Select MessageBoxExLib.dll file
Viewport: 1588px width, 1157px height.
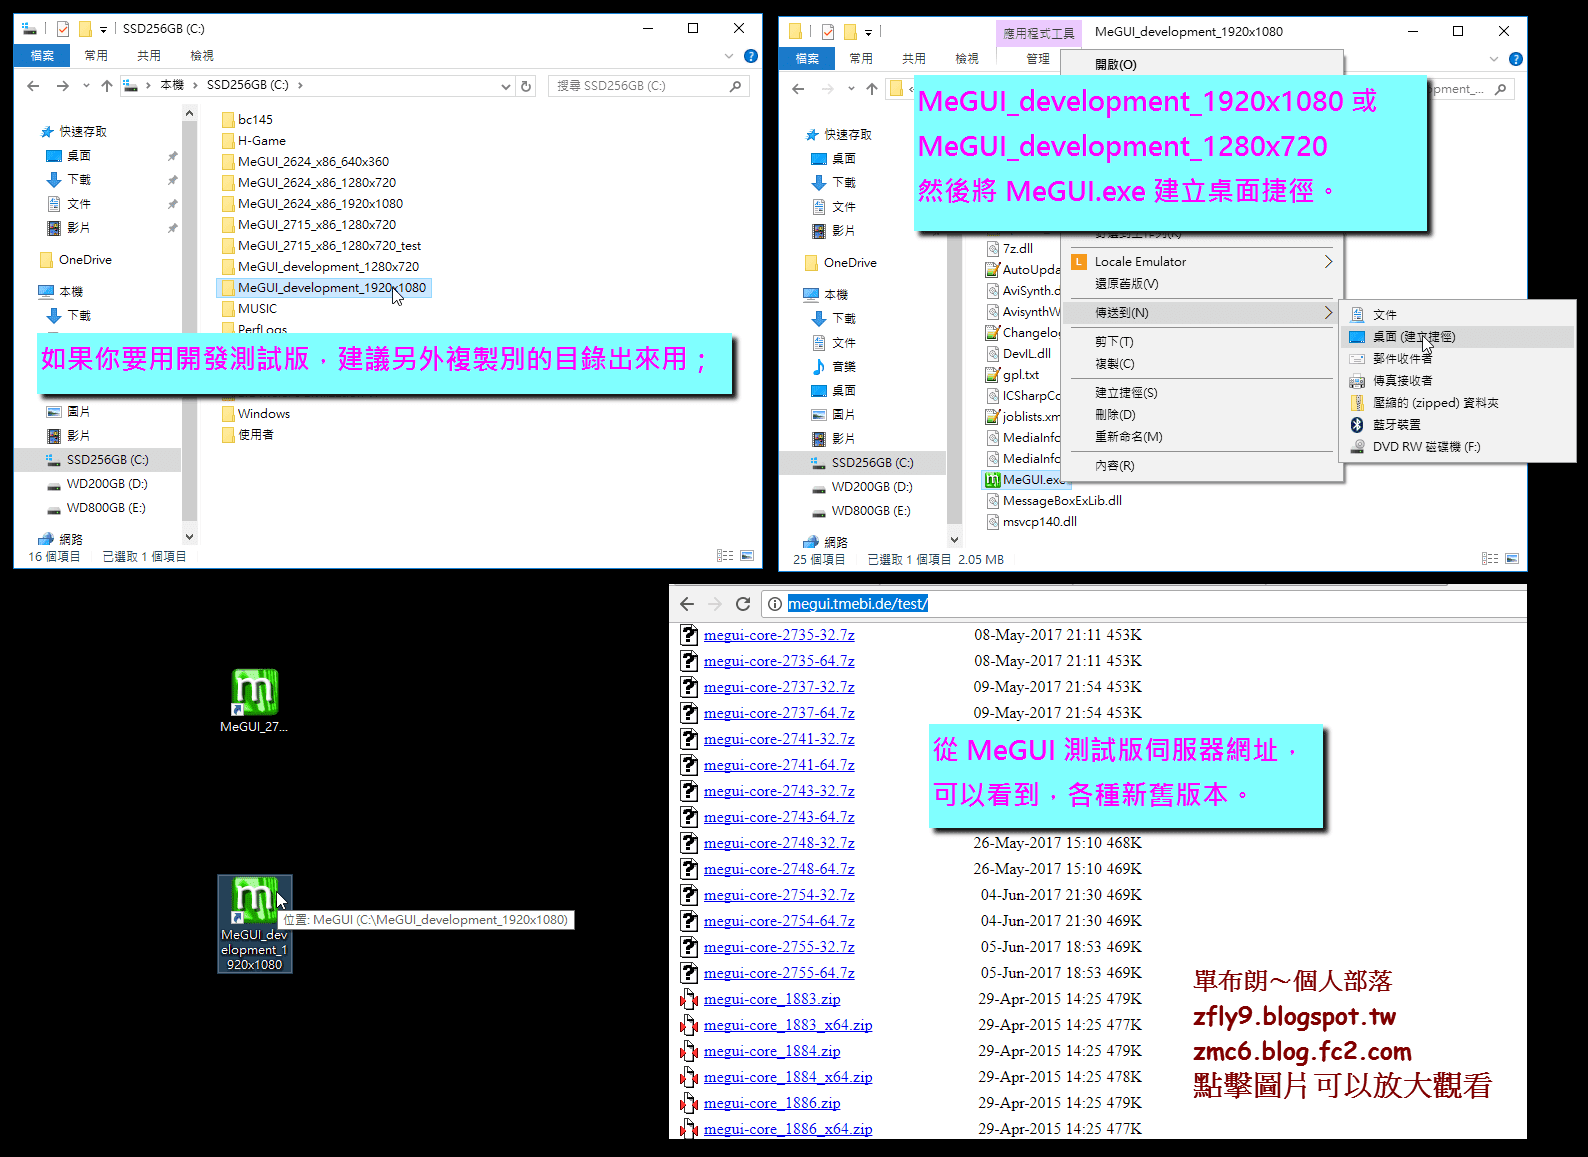point(1062,501)
